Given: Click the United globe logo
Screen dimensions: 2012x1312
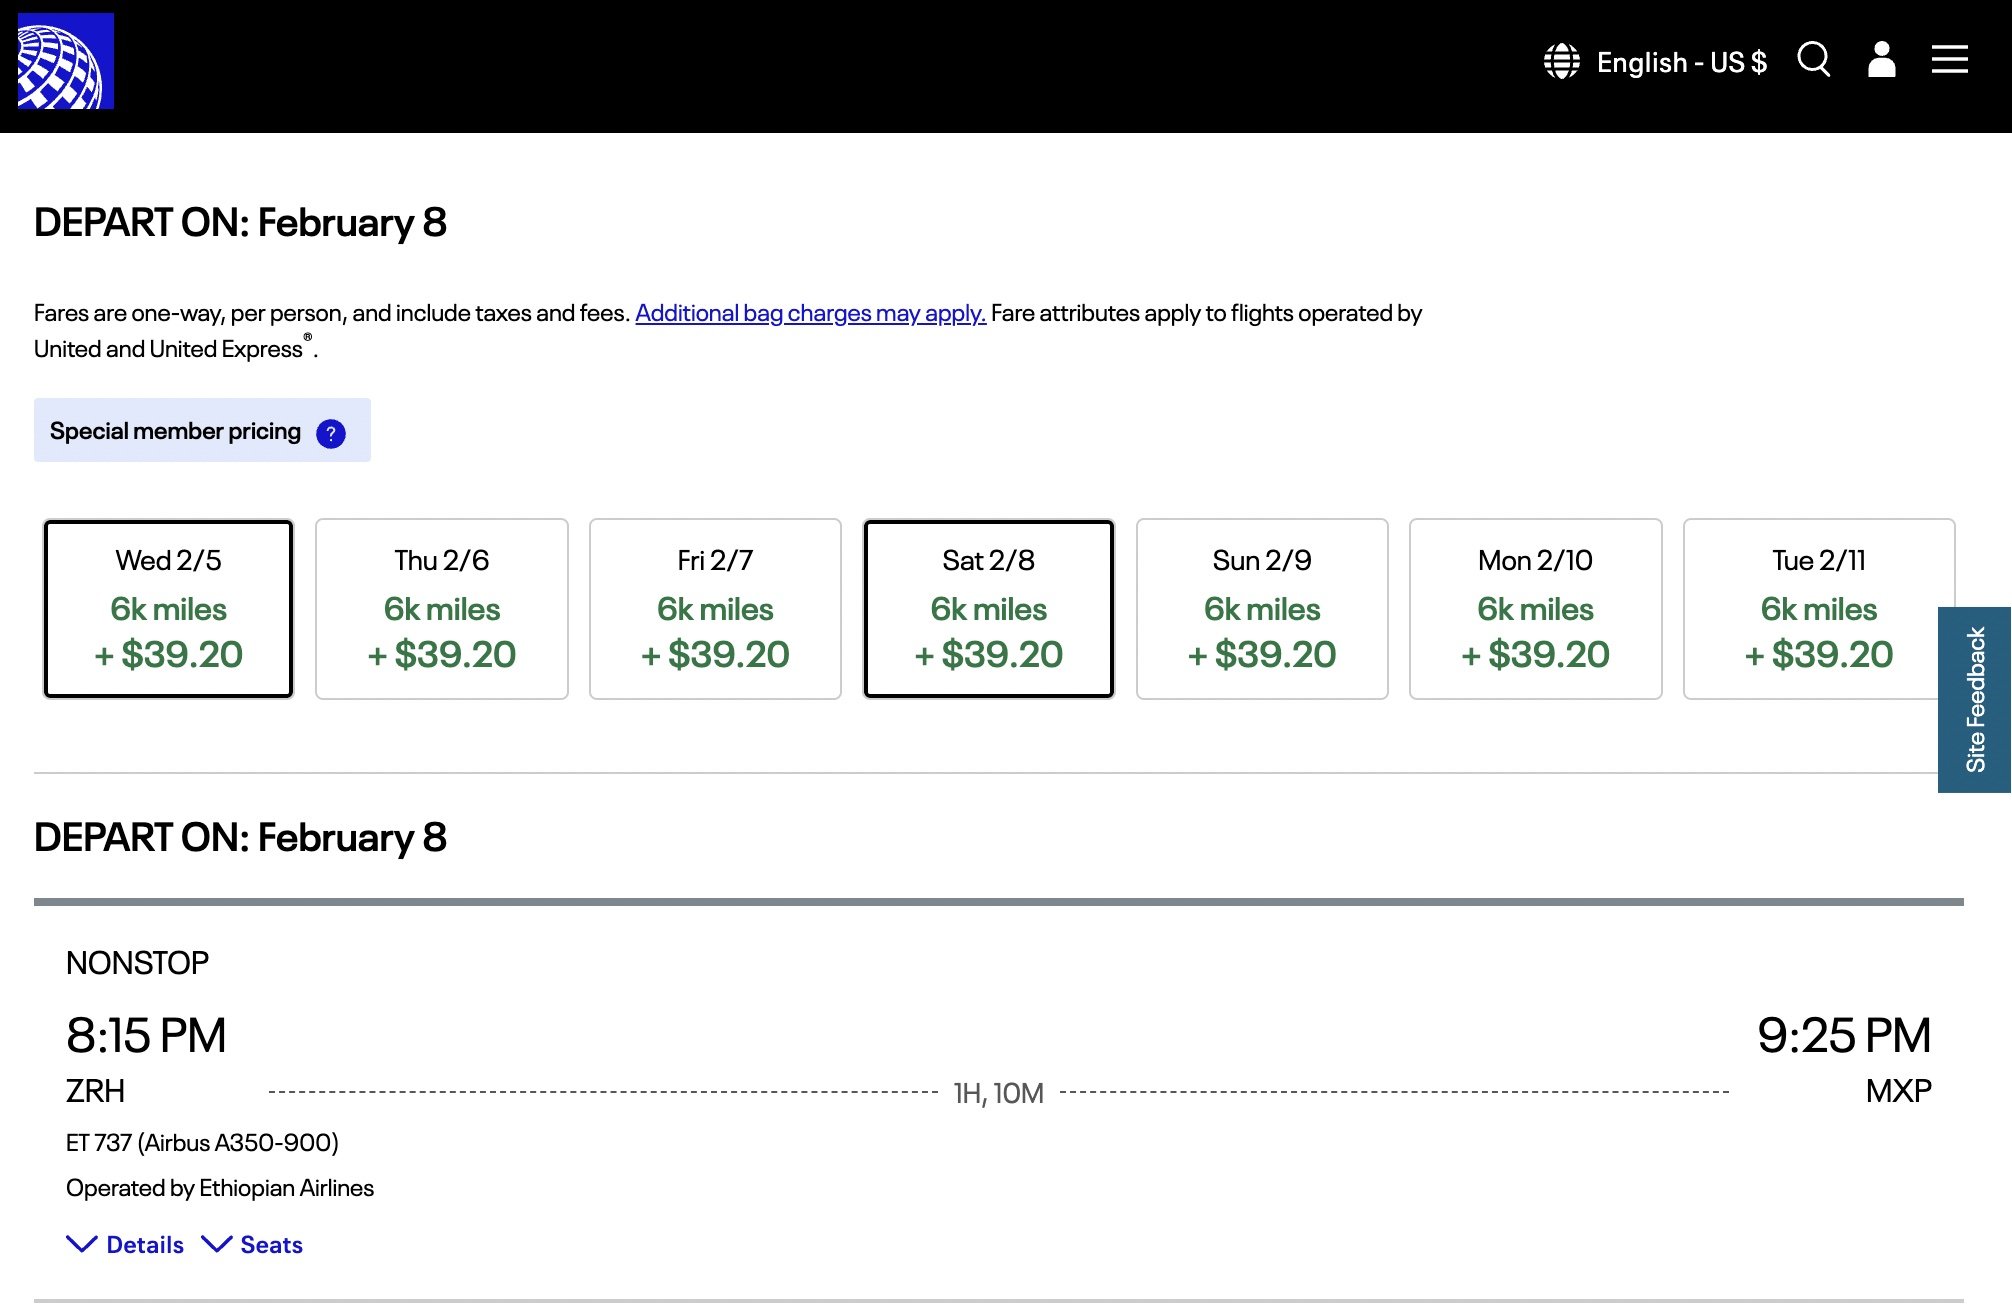Looking at the screenshot, I should click(x=66, y=61).
